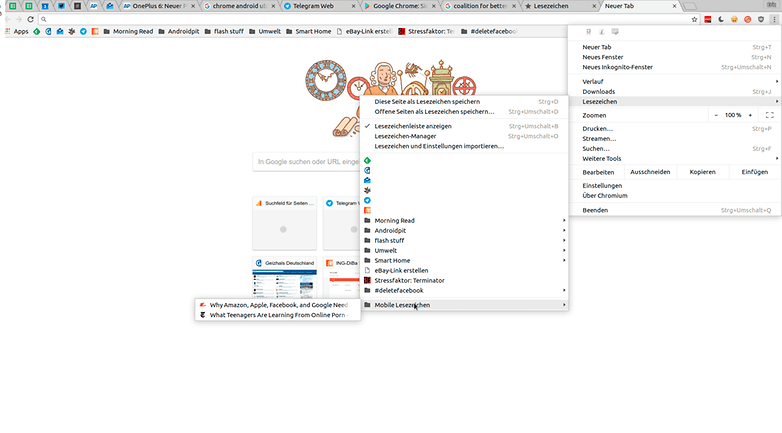Screen dimensions: 782x433
Task: Click Kopieren button in menu
Action: point(702,172)
